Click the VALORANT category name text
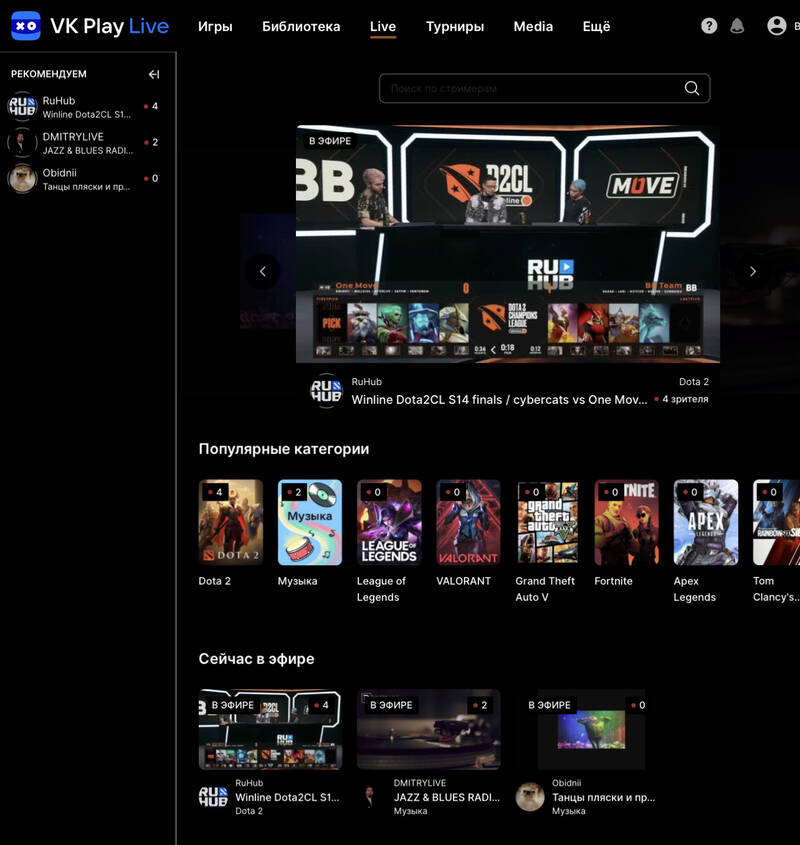 pos(464,581)
